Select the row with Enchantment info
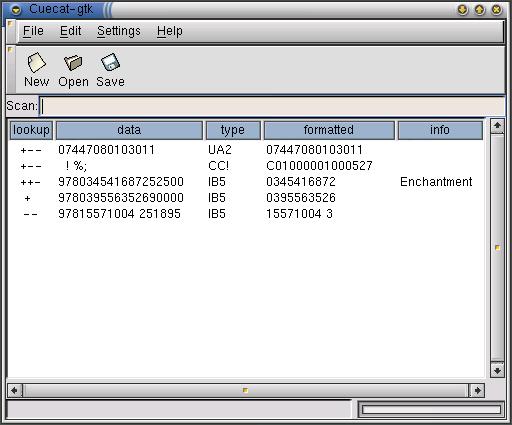This screenshot has height=425, width=512. click(247, 182)
